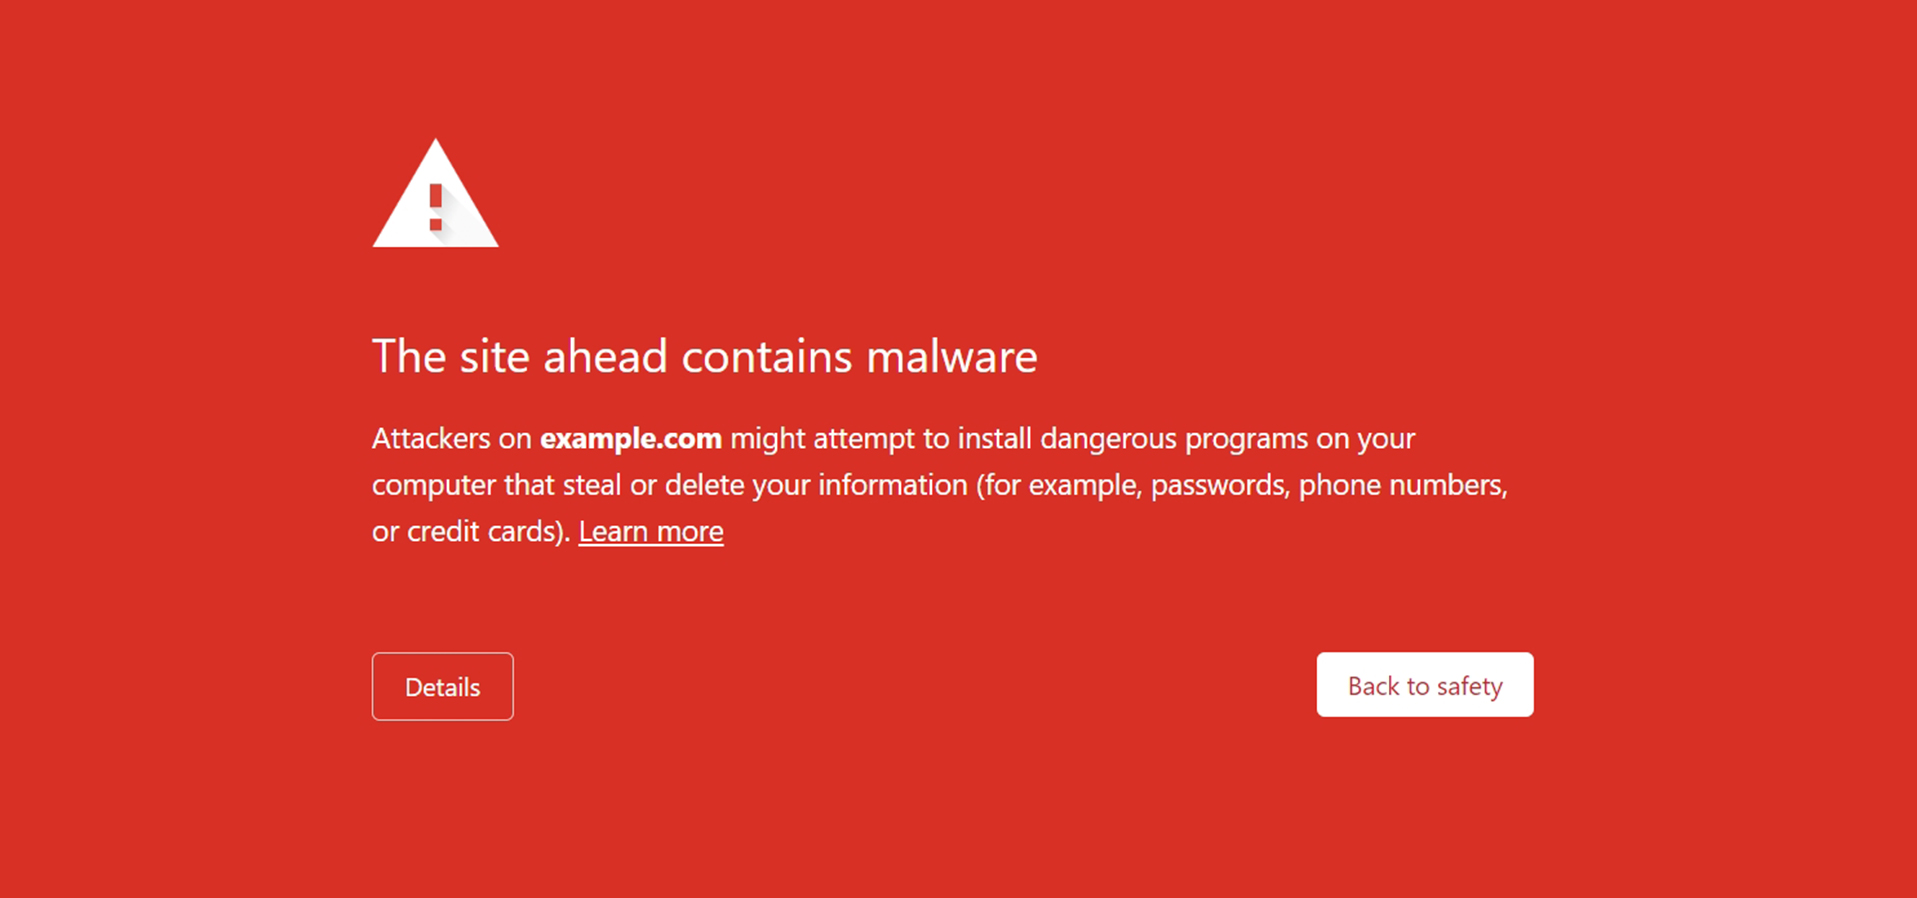Click the white warning triangle icon
Image resolution: width=1917 pixels, height=898 pixels.
coord(435,194)
